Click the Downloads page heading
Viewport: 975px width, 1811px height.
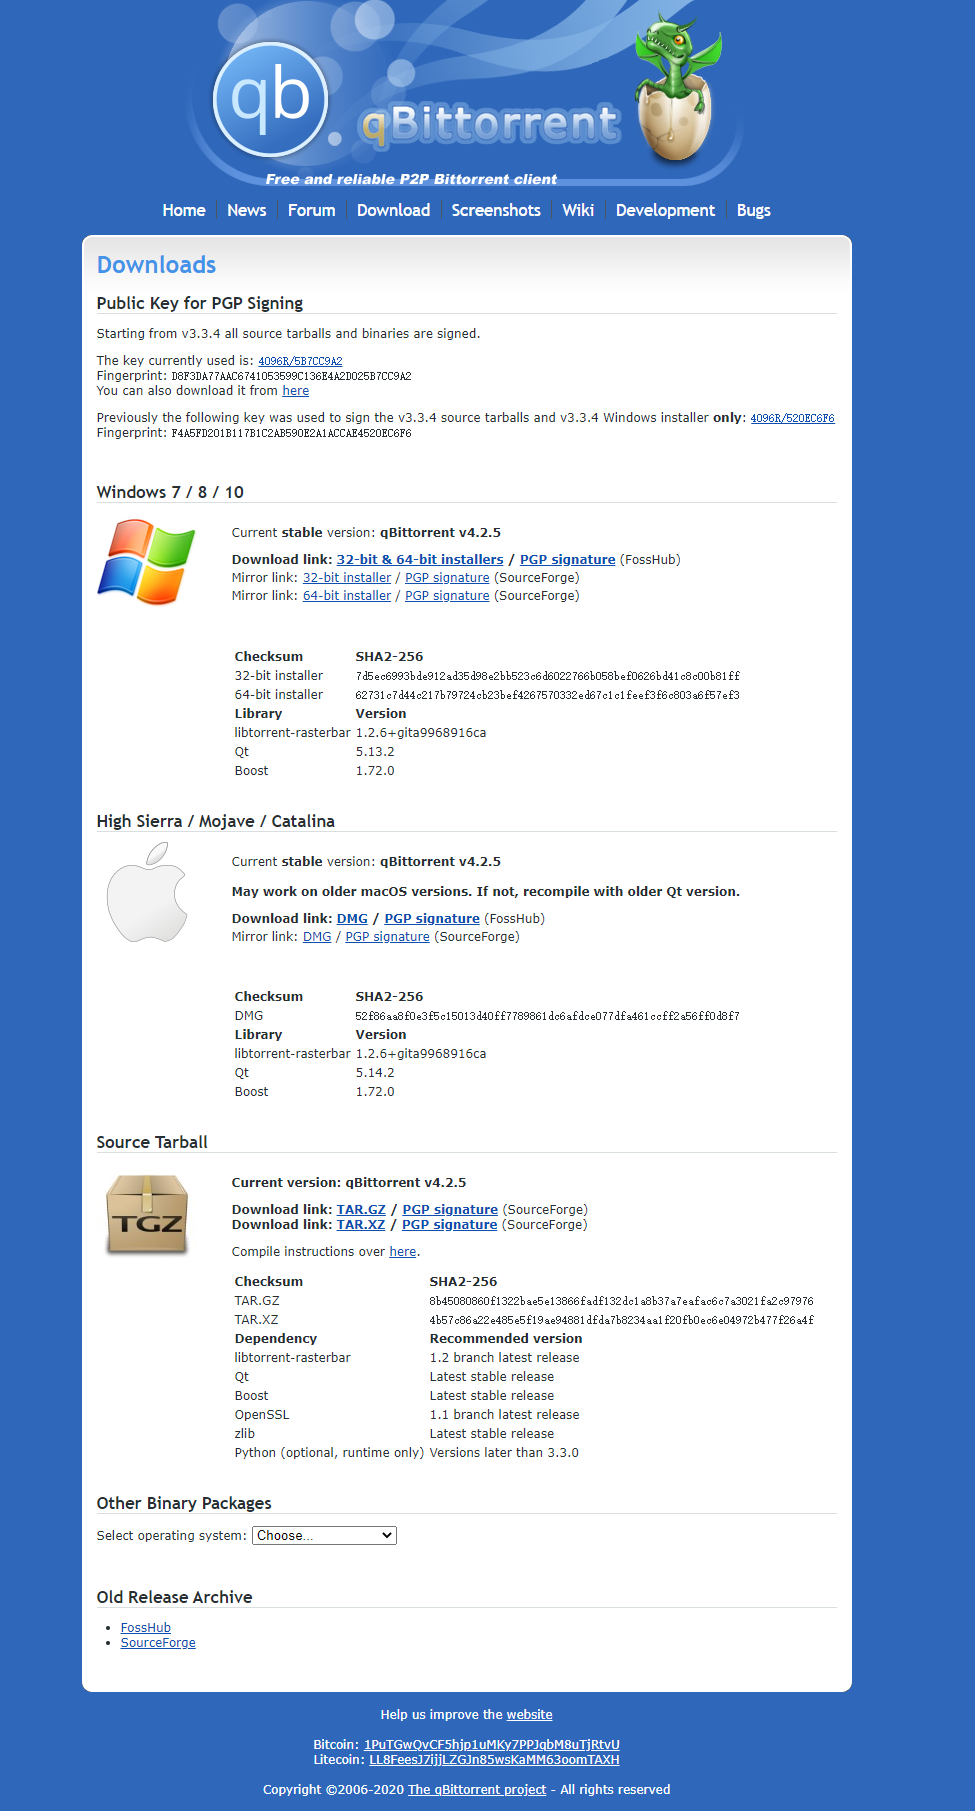157,265
